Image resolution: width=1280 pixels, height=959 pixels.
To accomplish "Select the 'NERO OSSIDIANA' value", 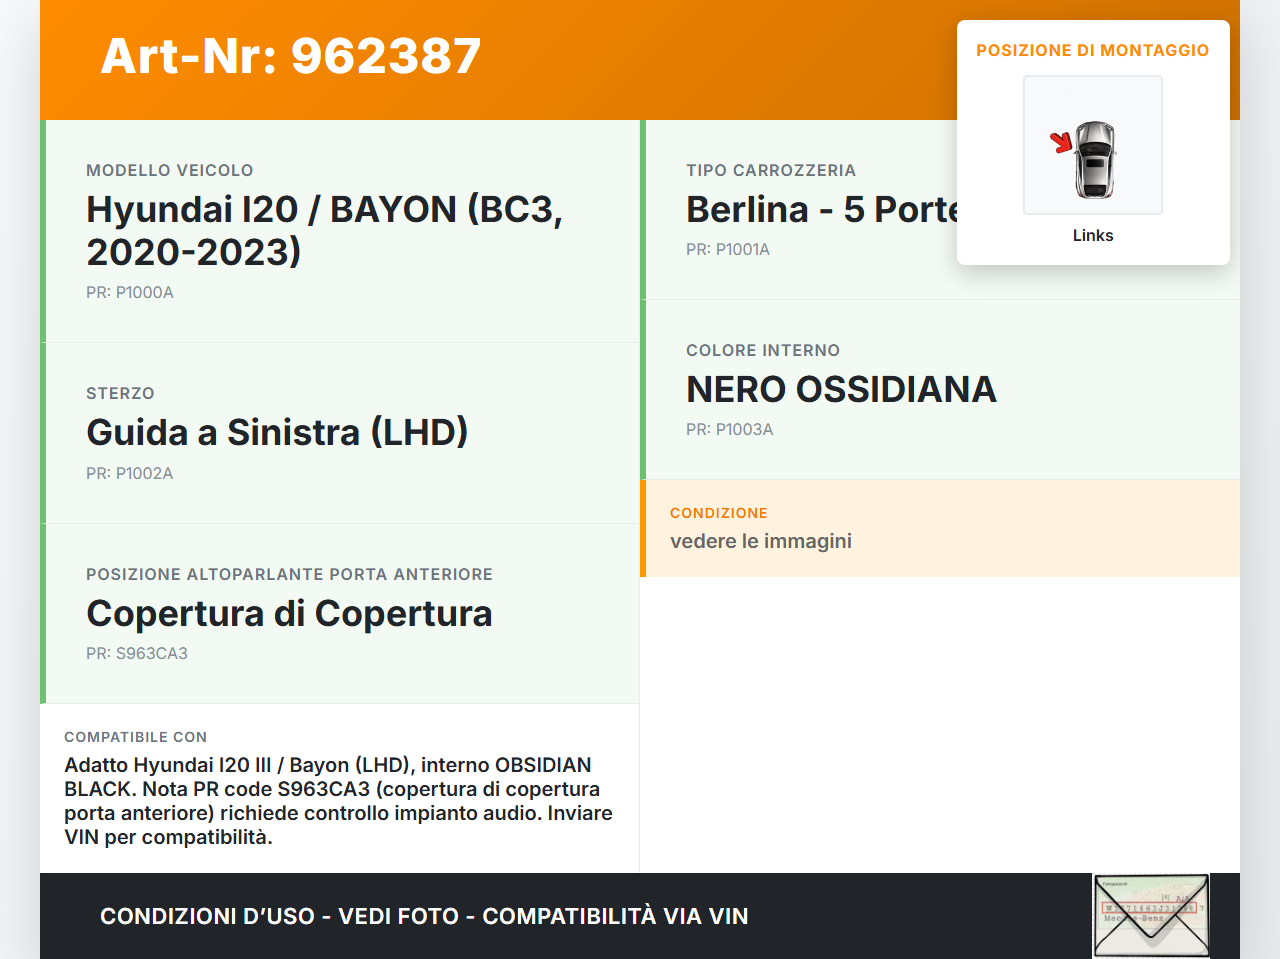I will 841,389.
